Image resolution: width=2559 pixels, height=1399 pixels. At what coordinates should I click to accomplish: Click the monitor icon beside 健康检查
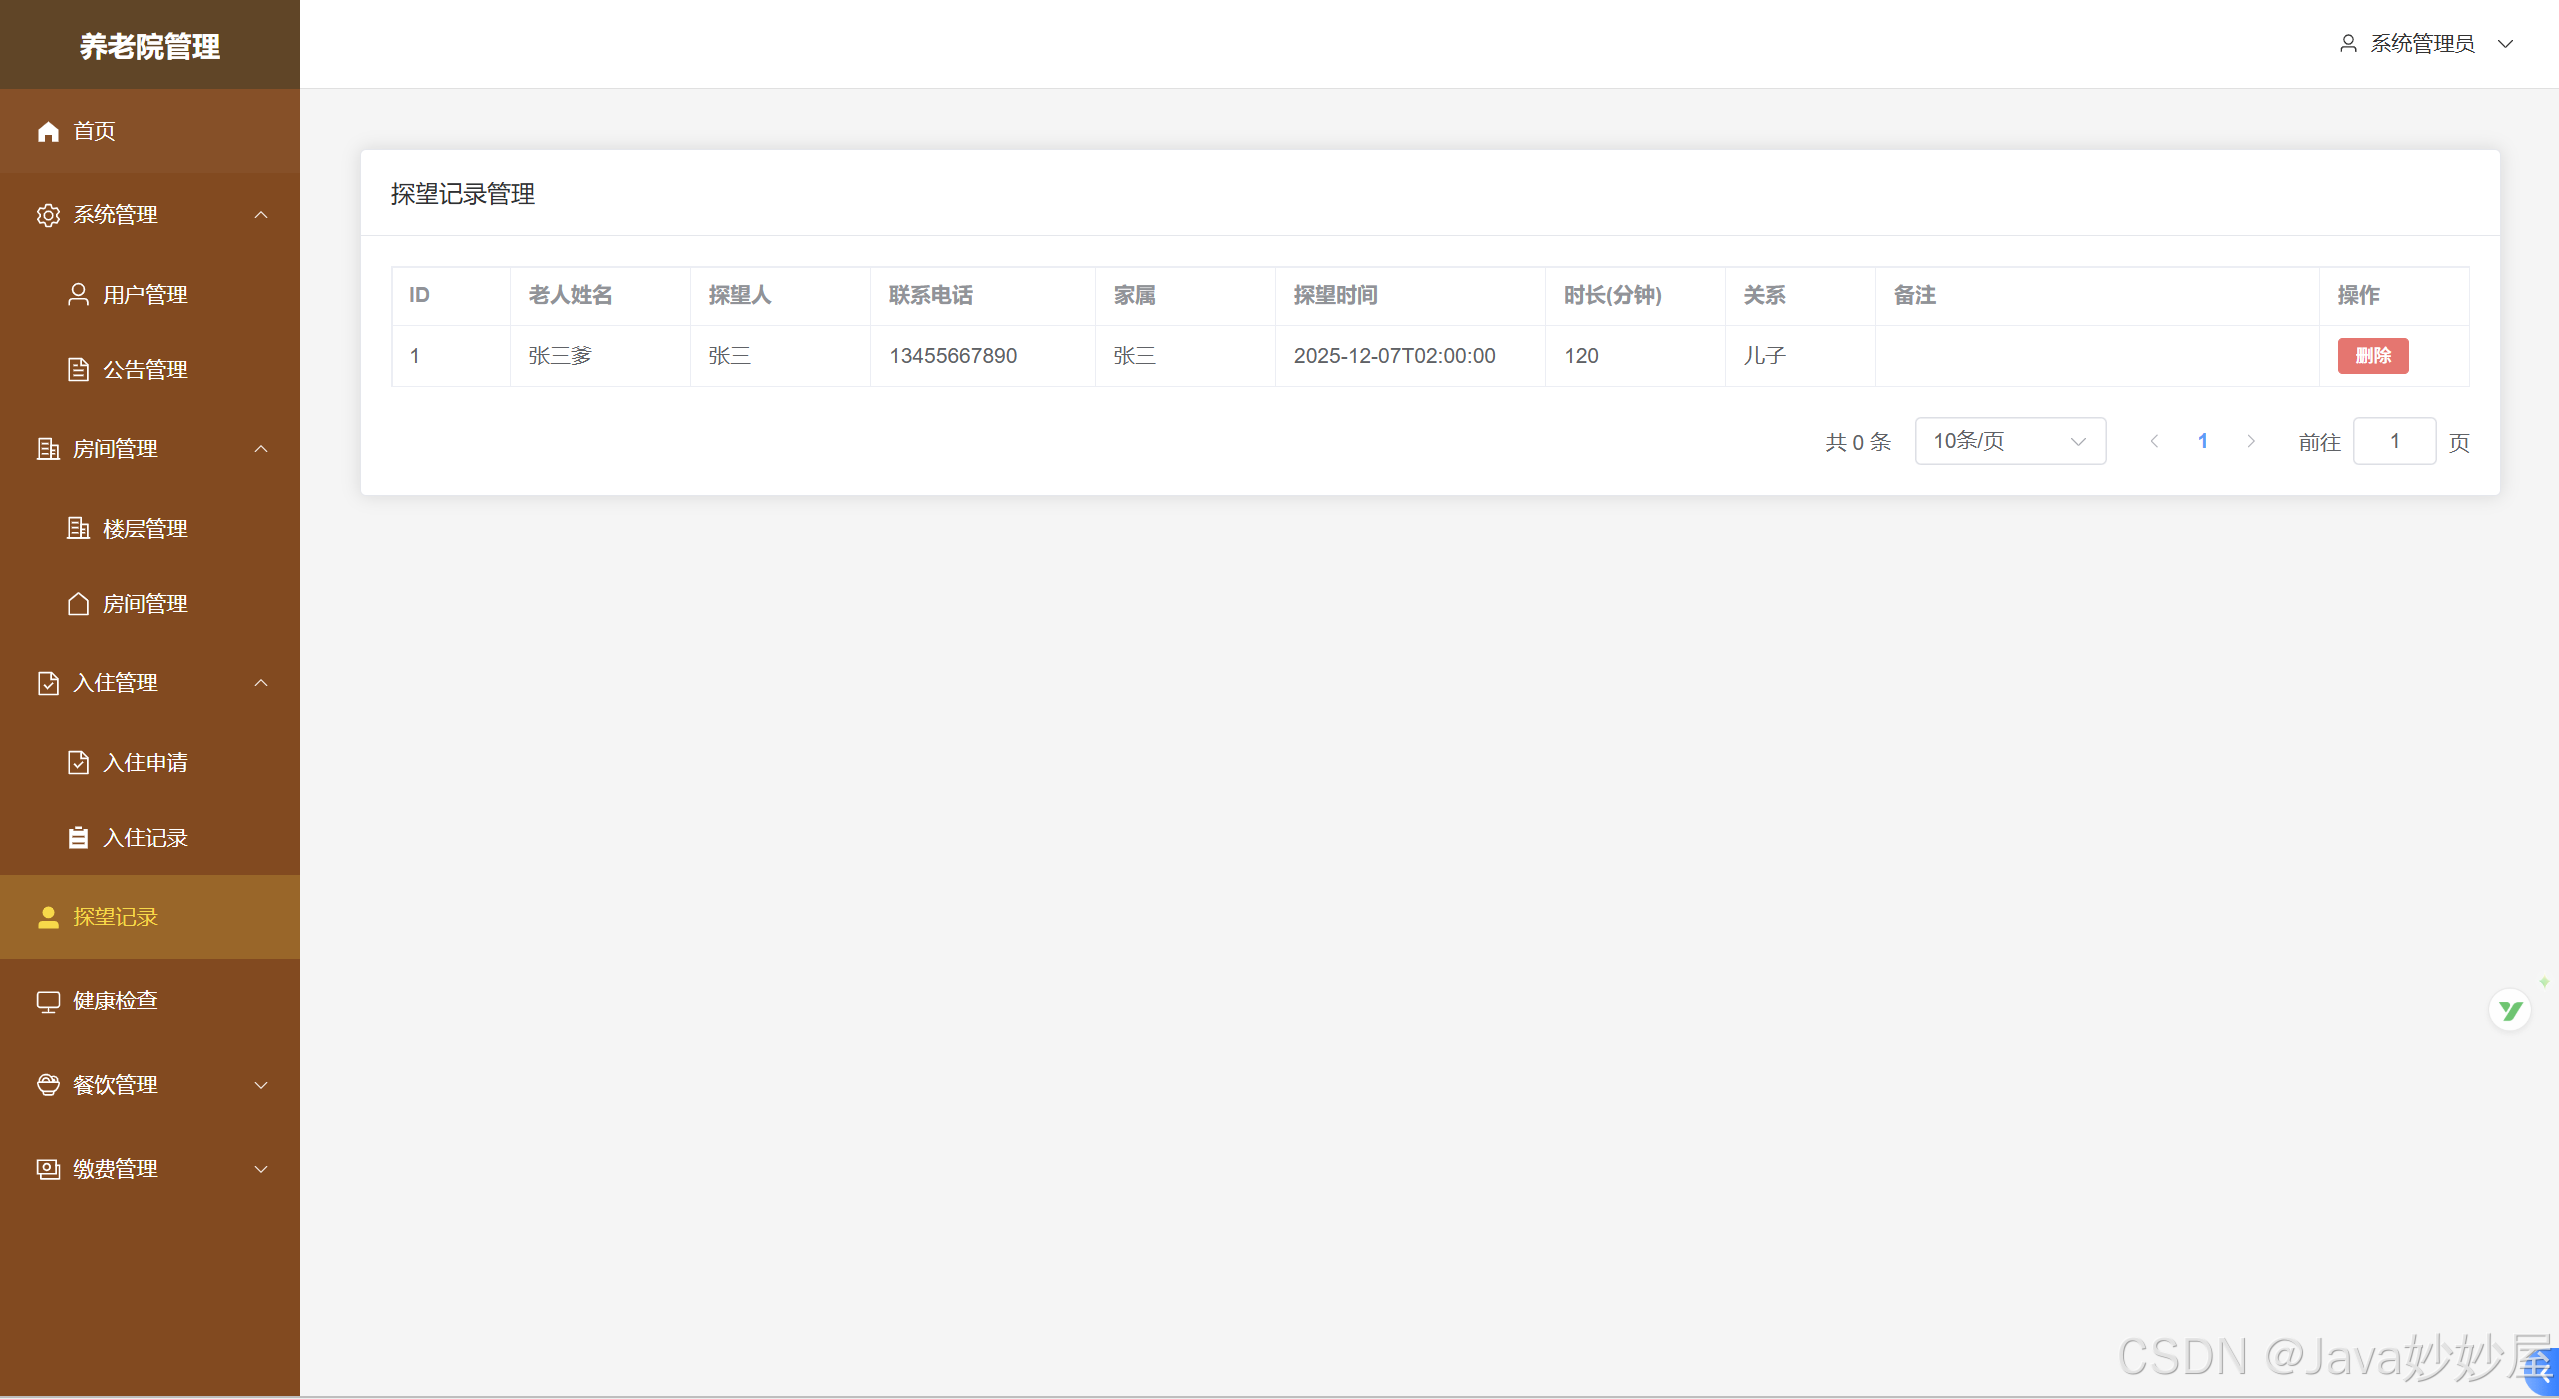tap(48, 1001)
